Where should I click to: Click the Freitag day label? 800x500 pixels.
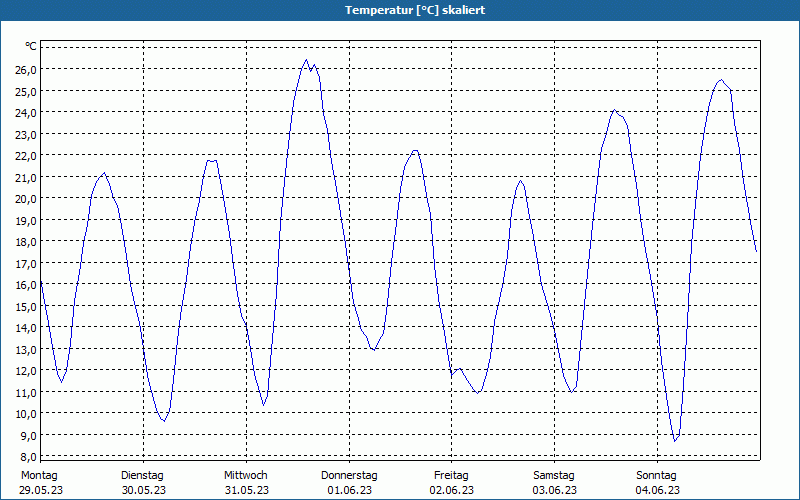coord(452,475)
